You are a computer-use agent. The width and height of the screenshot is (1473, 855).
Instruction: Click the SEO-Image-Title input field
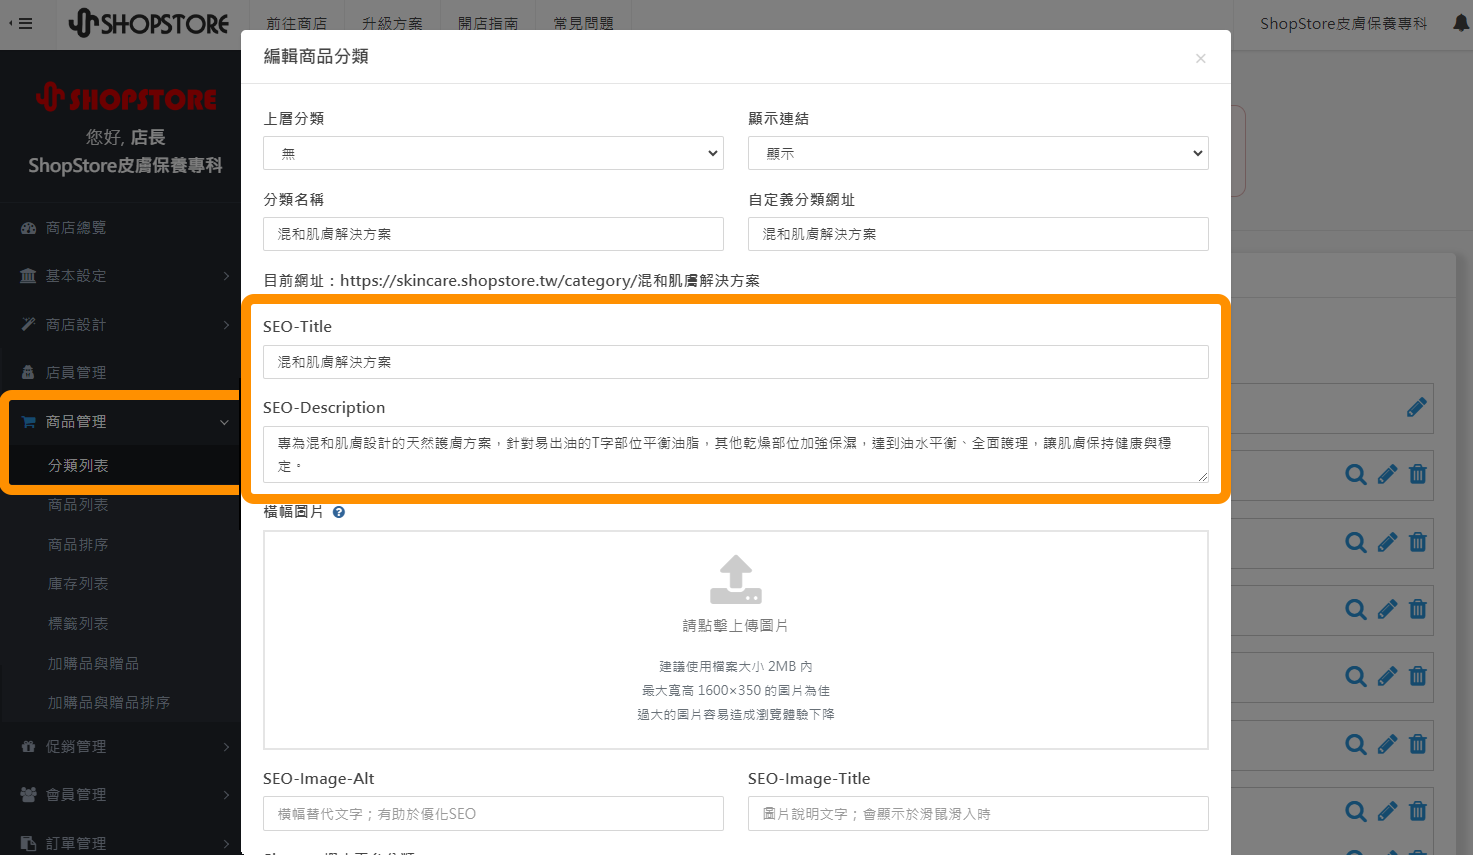click(978, 814)
